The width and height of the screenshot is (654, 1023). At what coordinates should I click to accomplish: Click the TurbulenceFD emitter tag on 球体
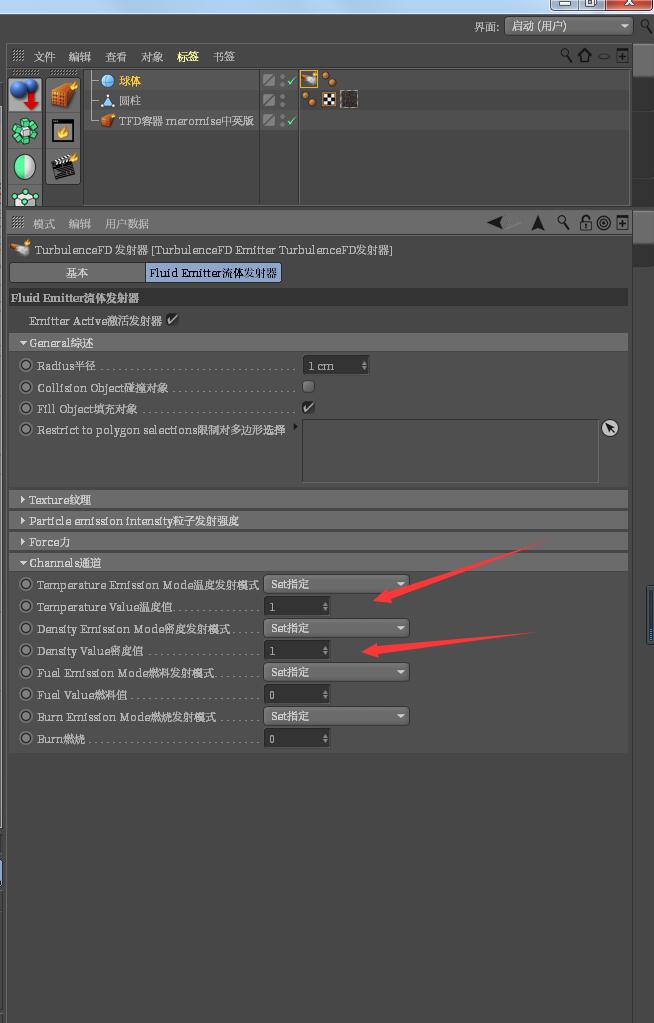(x=309, y=79)
